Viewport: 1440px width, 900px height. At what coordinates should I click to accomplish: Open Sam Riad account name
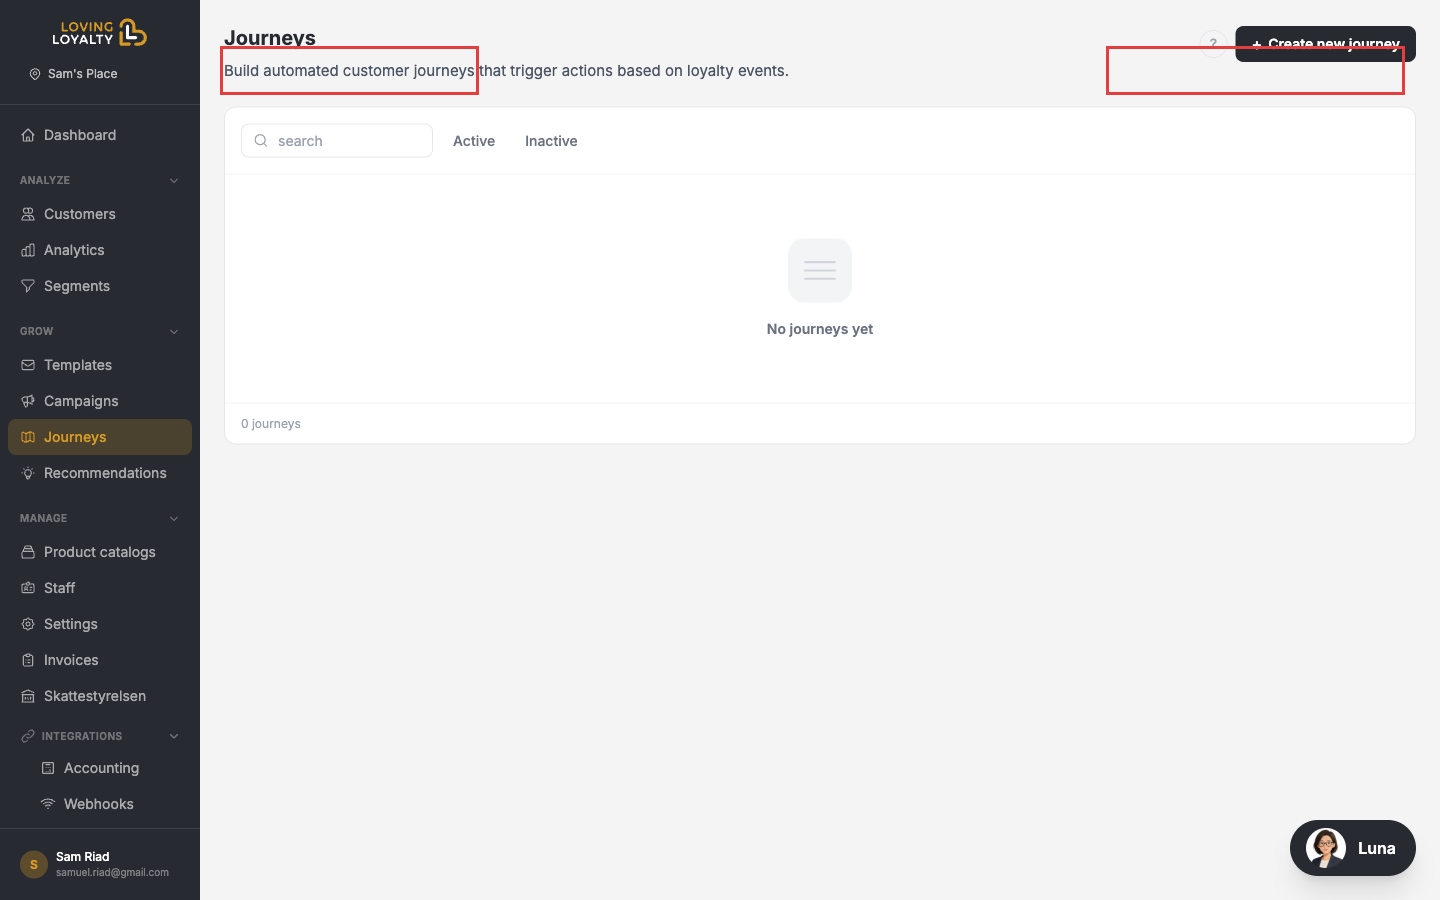coord(83,857)
